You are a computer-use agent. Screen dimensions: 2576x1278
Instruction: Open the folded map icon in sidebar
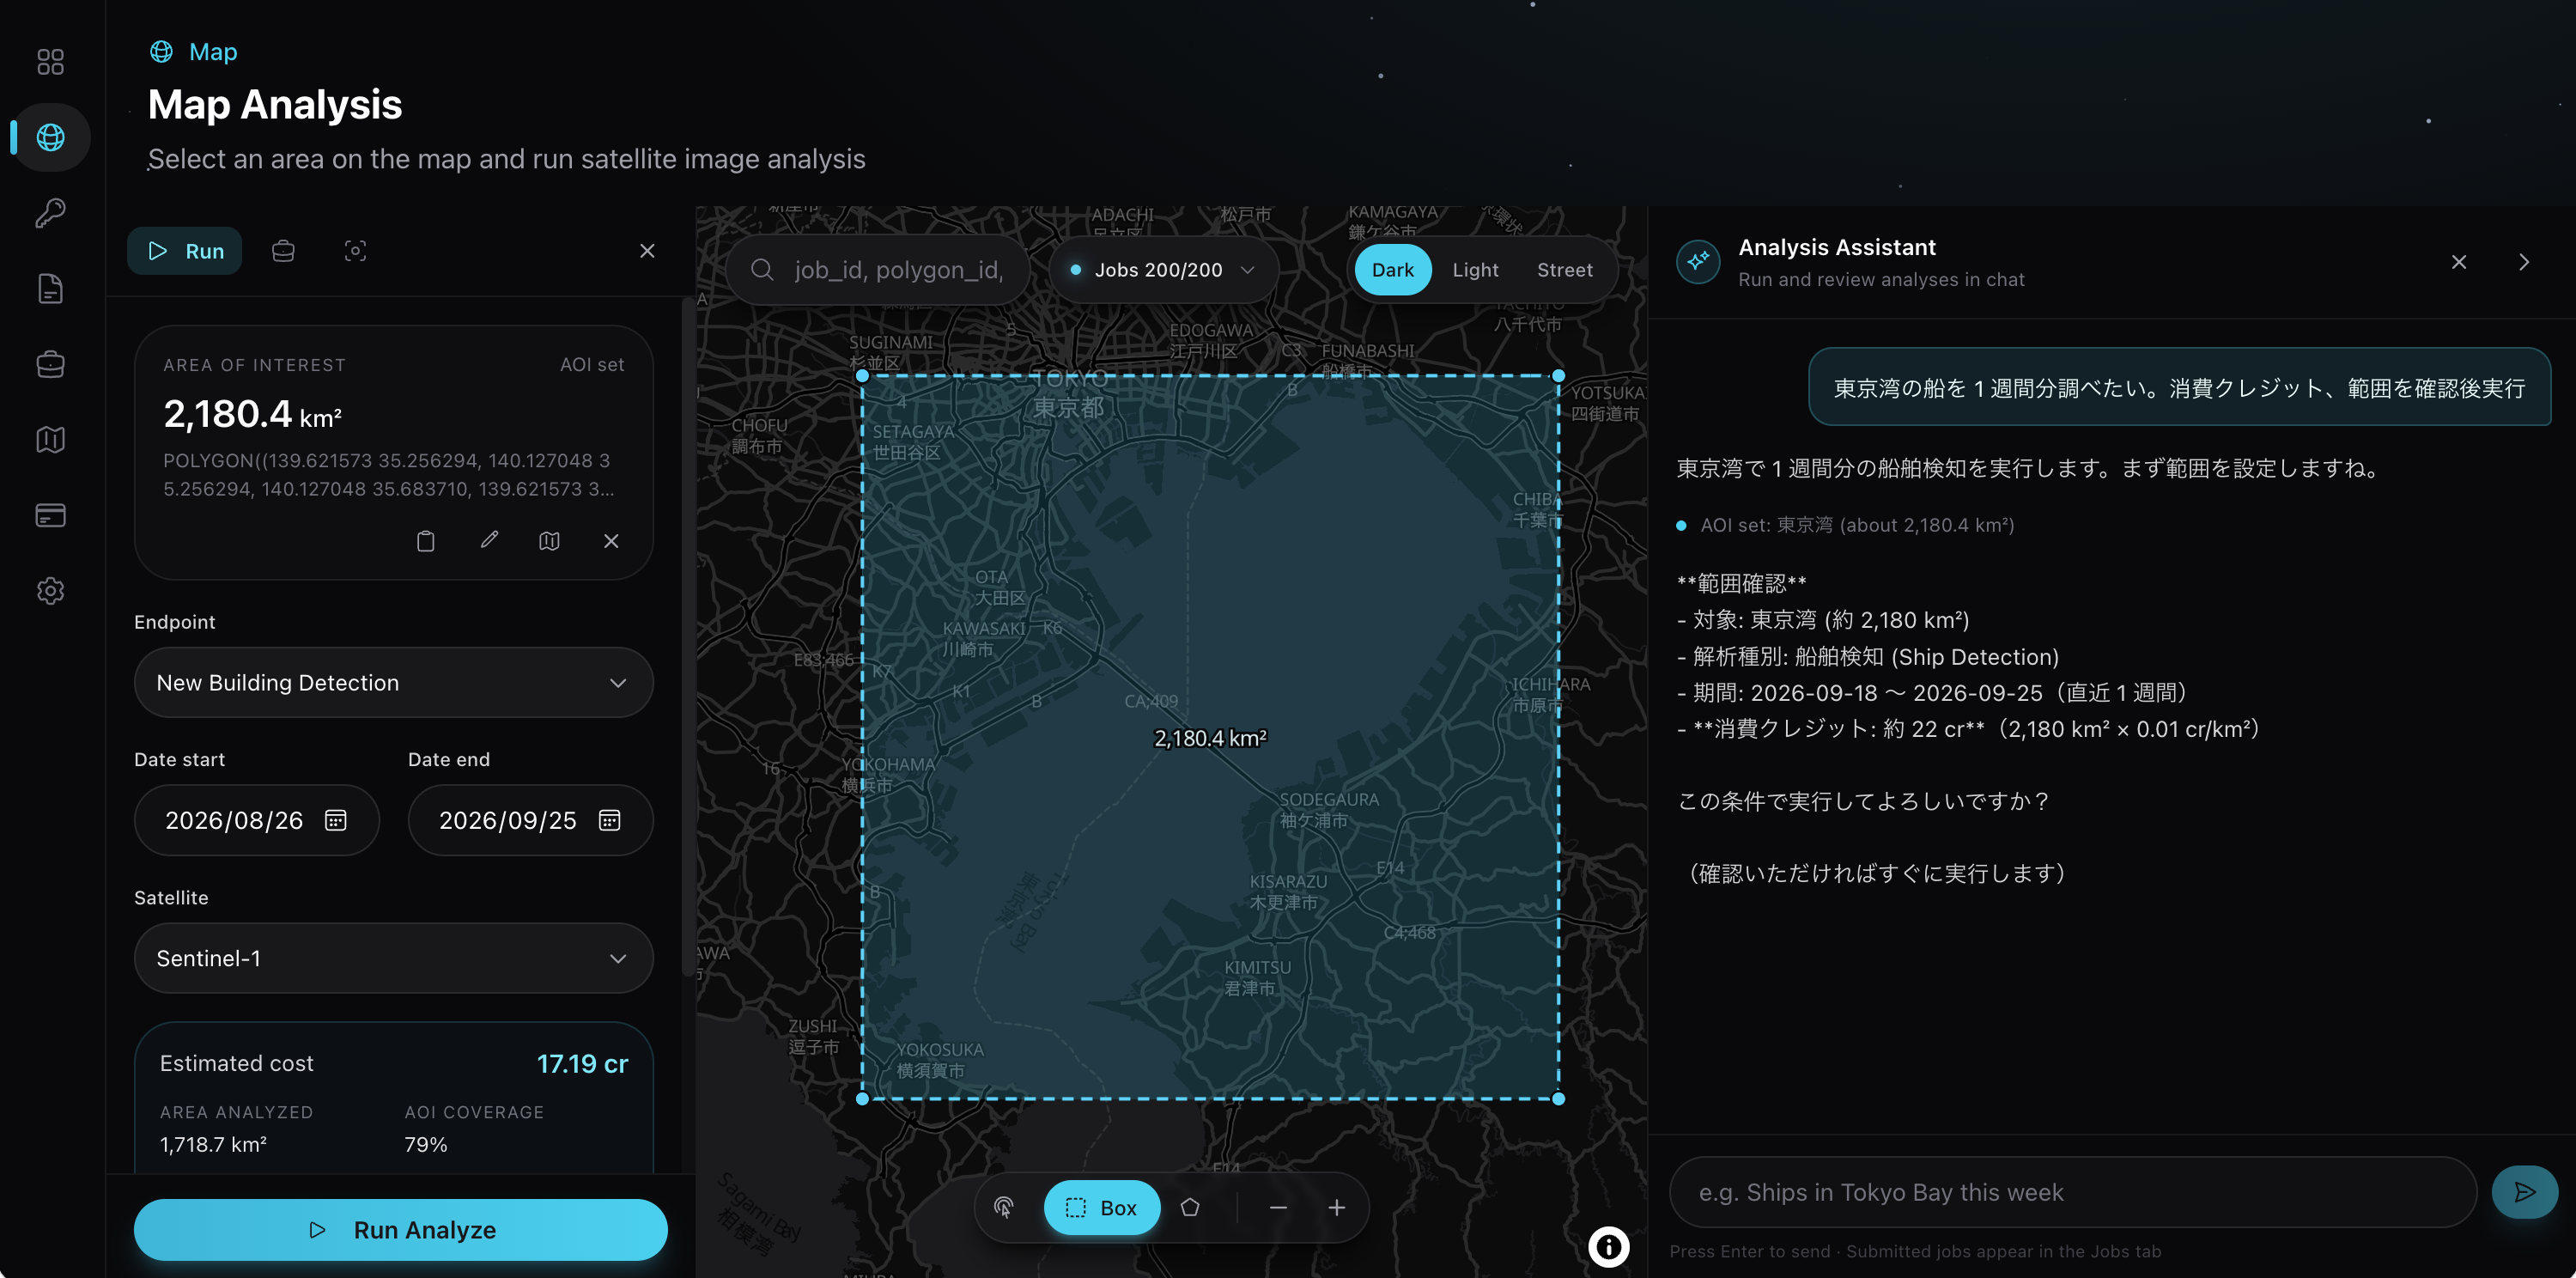(50, 440)
